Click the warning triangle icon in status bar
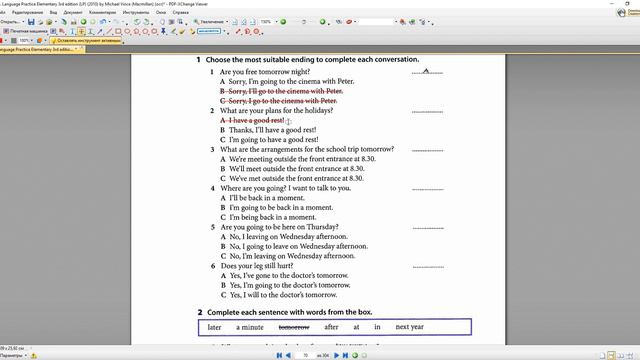Viewport: 640px width, 360px height. click(33, 356)
